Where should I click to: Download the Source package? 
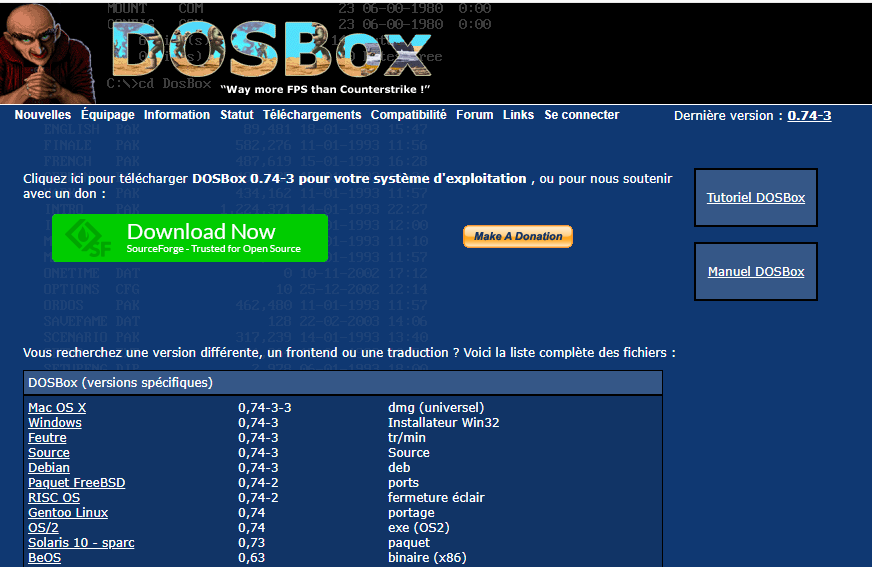pyautogui.click(x=49, y=452)
